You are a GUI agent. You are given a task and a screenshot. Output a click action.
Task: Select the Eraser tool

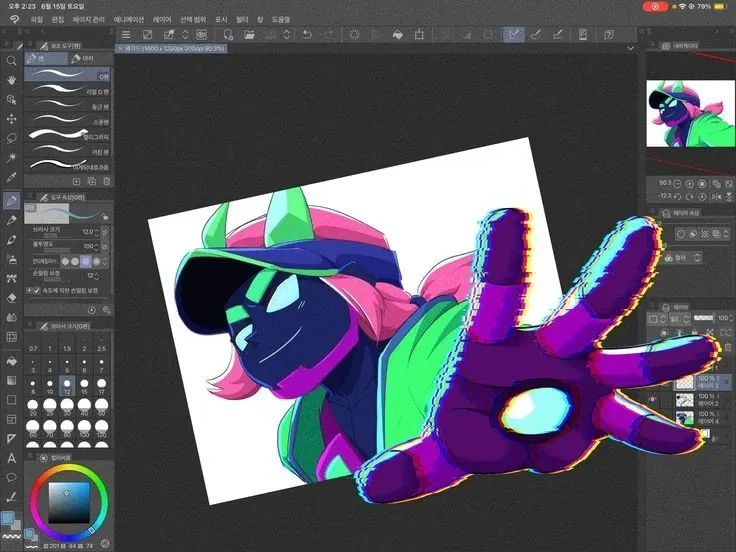(x=11, y=298)
